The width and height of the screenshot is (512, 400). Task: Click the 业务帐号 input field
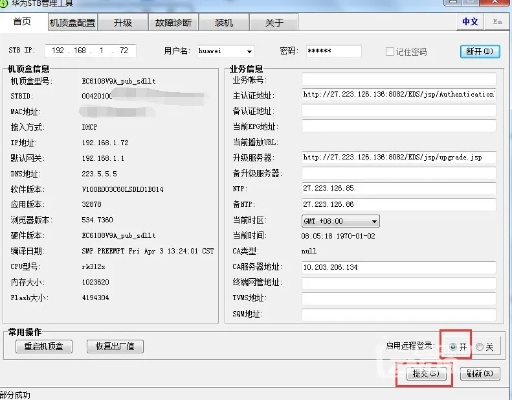coord(399,79)
